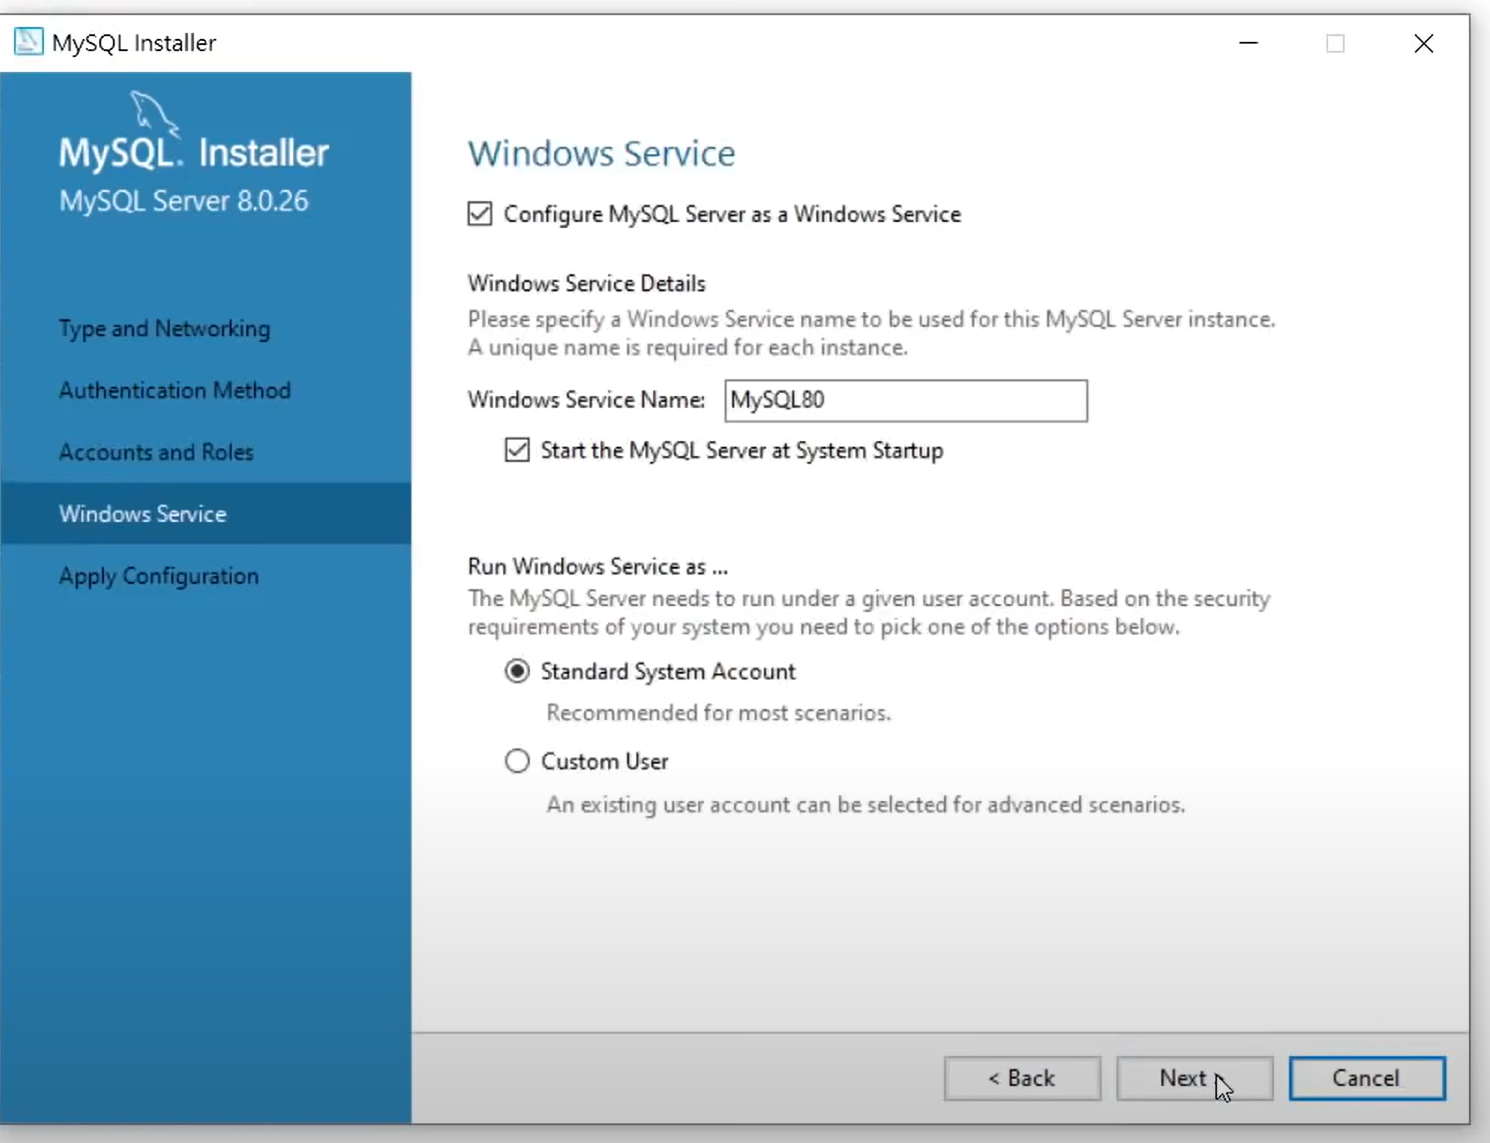Close the MySQL Installer window
Image resolution: width=1490 pixels, height=1143 pixels.
[1424, 43]
